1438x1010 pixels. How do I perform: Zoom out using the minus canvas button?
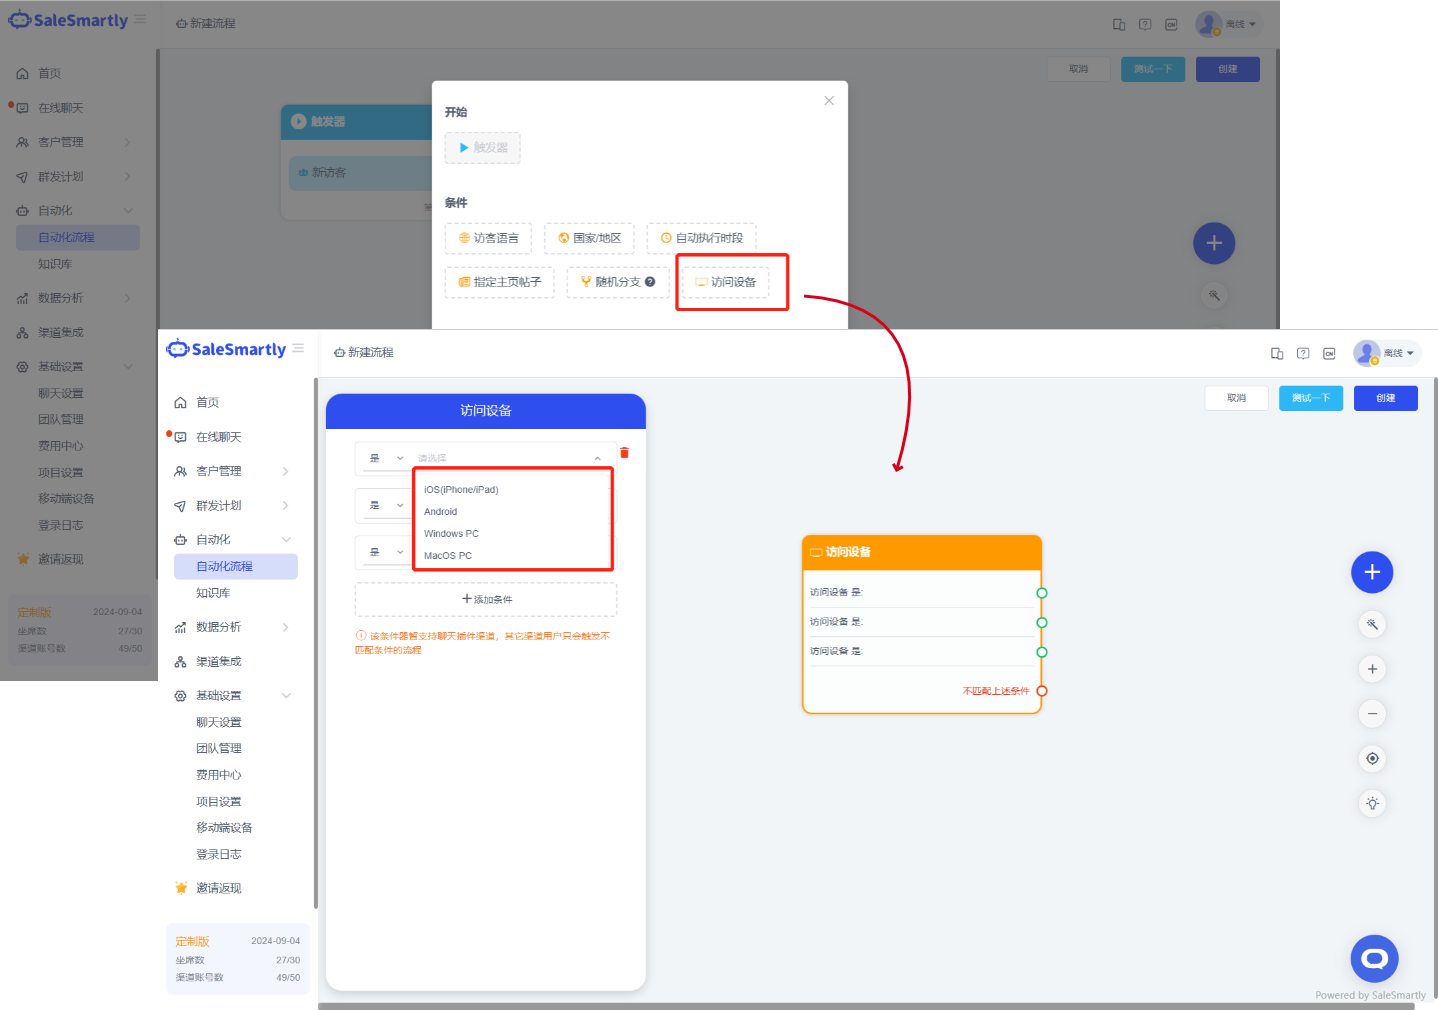coord(1372,714)
